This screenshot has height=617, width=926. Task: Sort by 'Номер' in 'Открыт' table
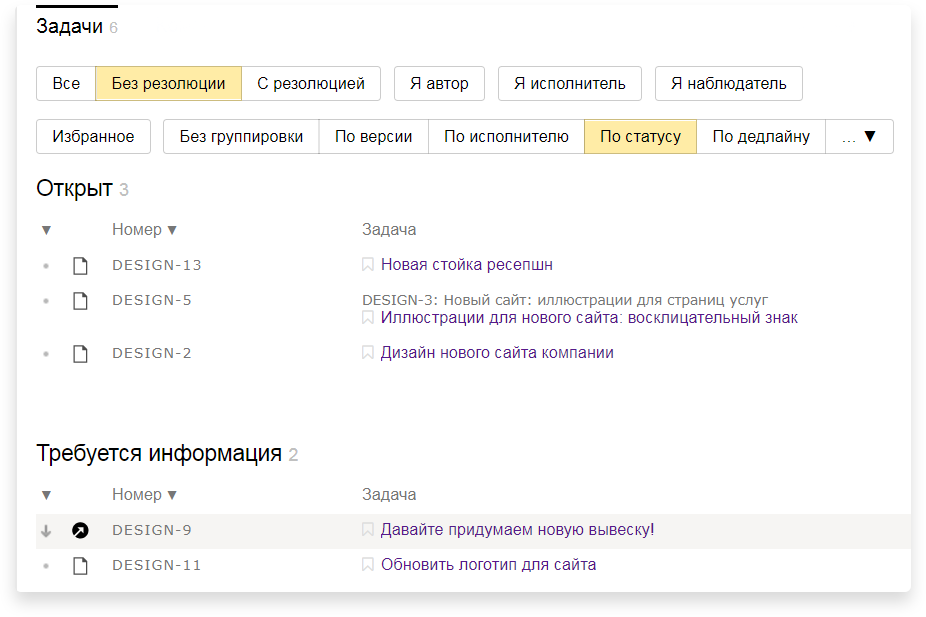coord(145,229)
